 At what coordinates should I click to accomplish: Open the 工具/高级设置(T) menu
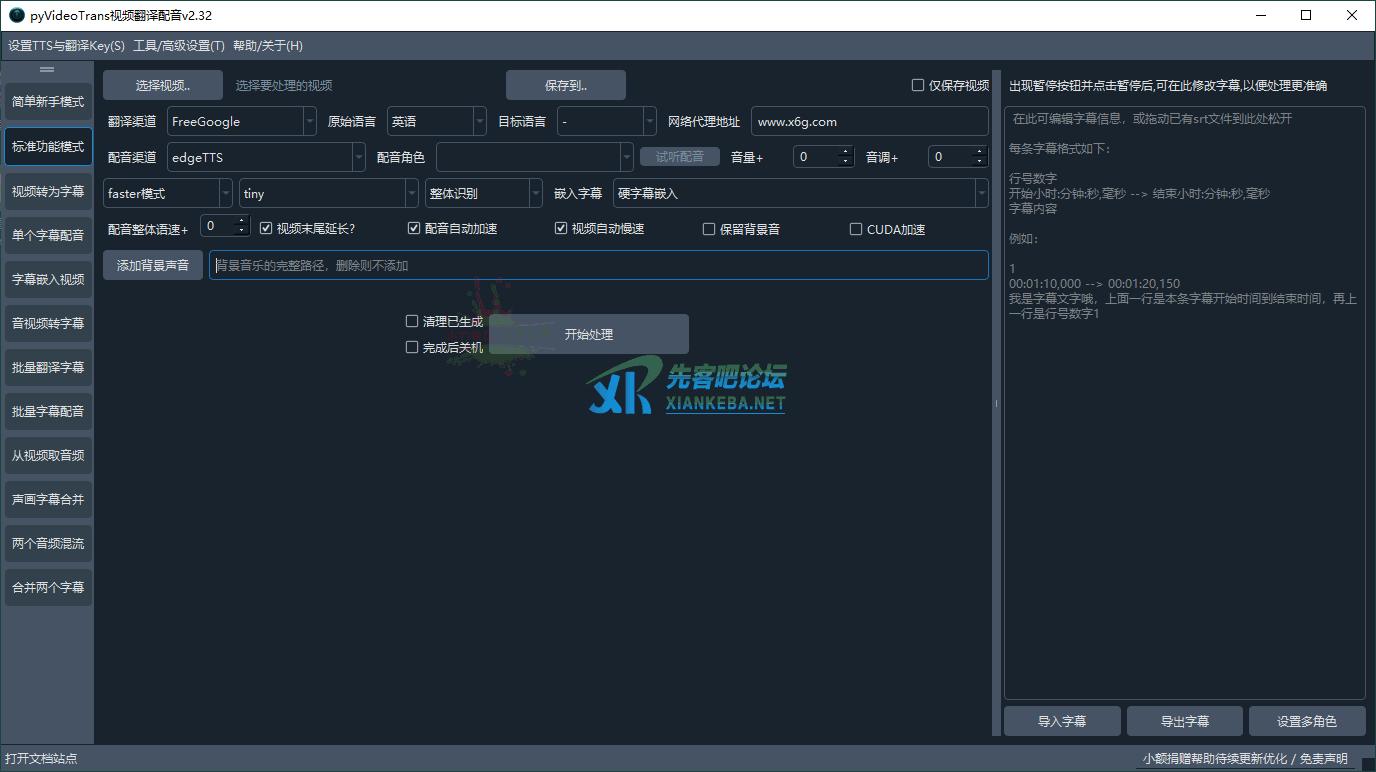click(179, 46)
